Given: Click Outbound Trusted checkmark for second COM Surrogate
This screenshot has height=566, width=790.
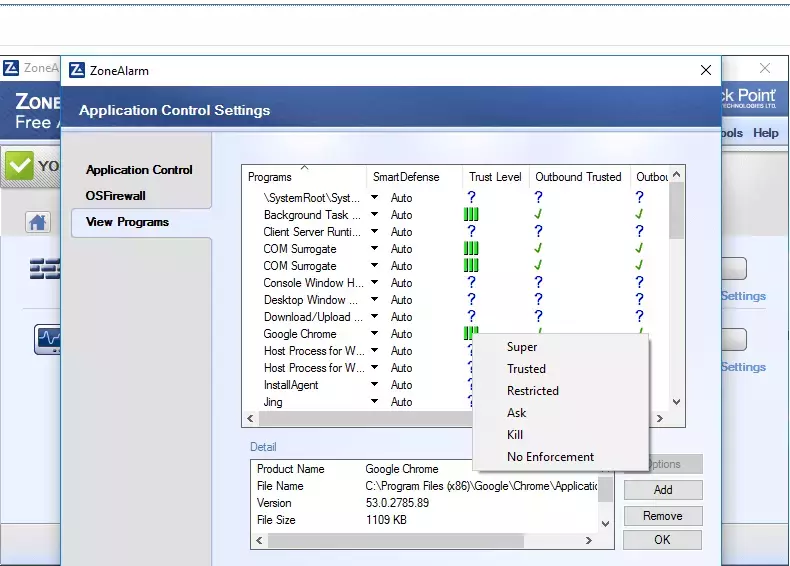Looking at the screenshot, I should pos(538,265).
